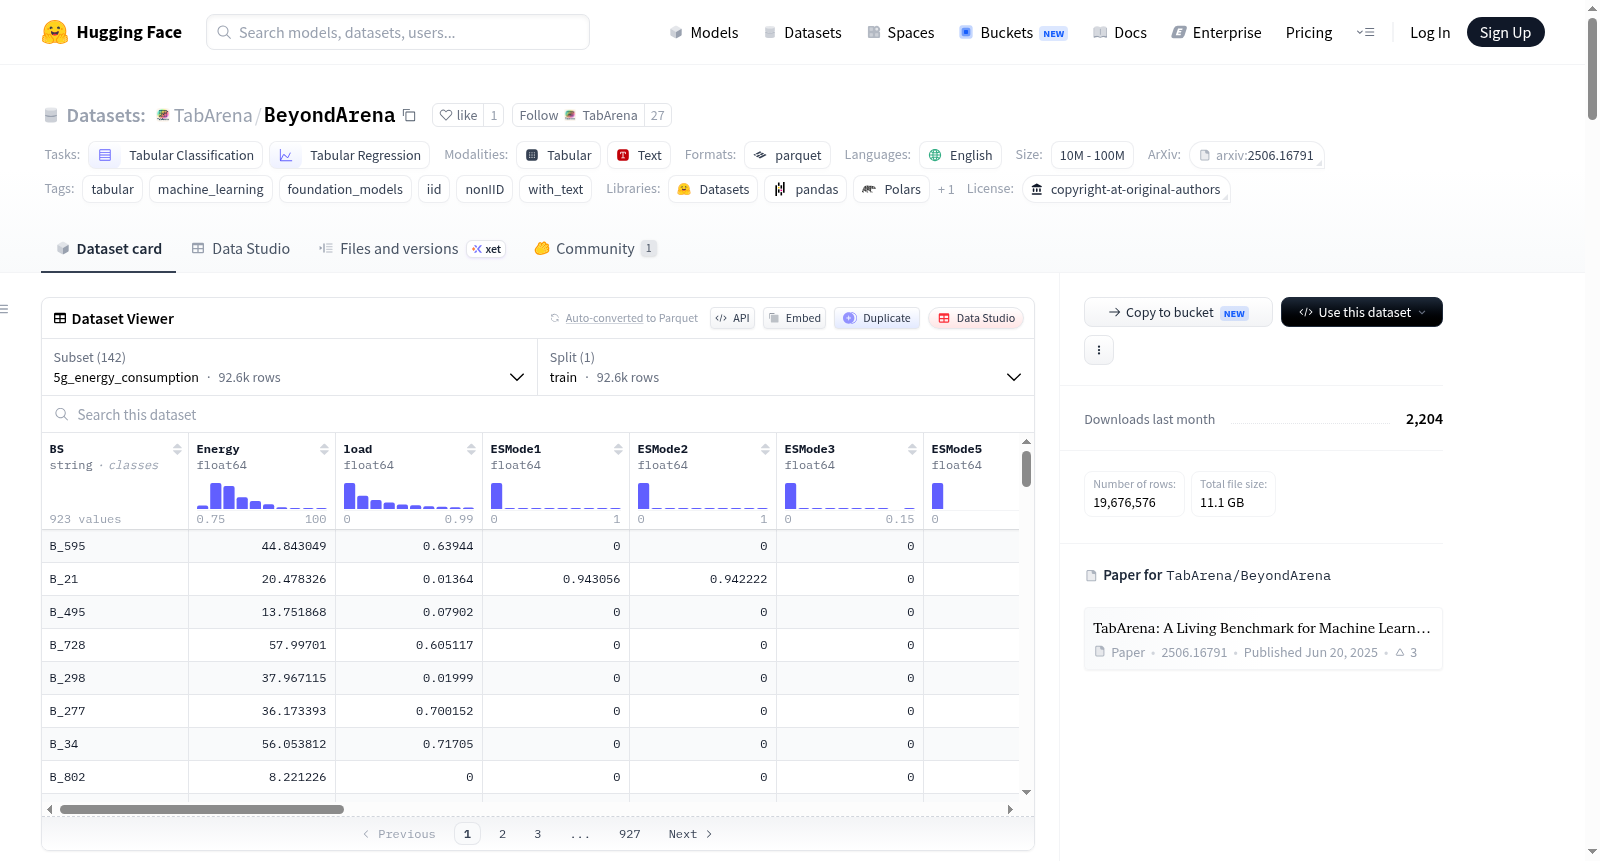Click the sort icon on Energy column
This screenshot has height=861, width=1600.
(324, 449)
